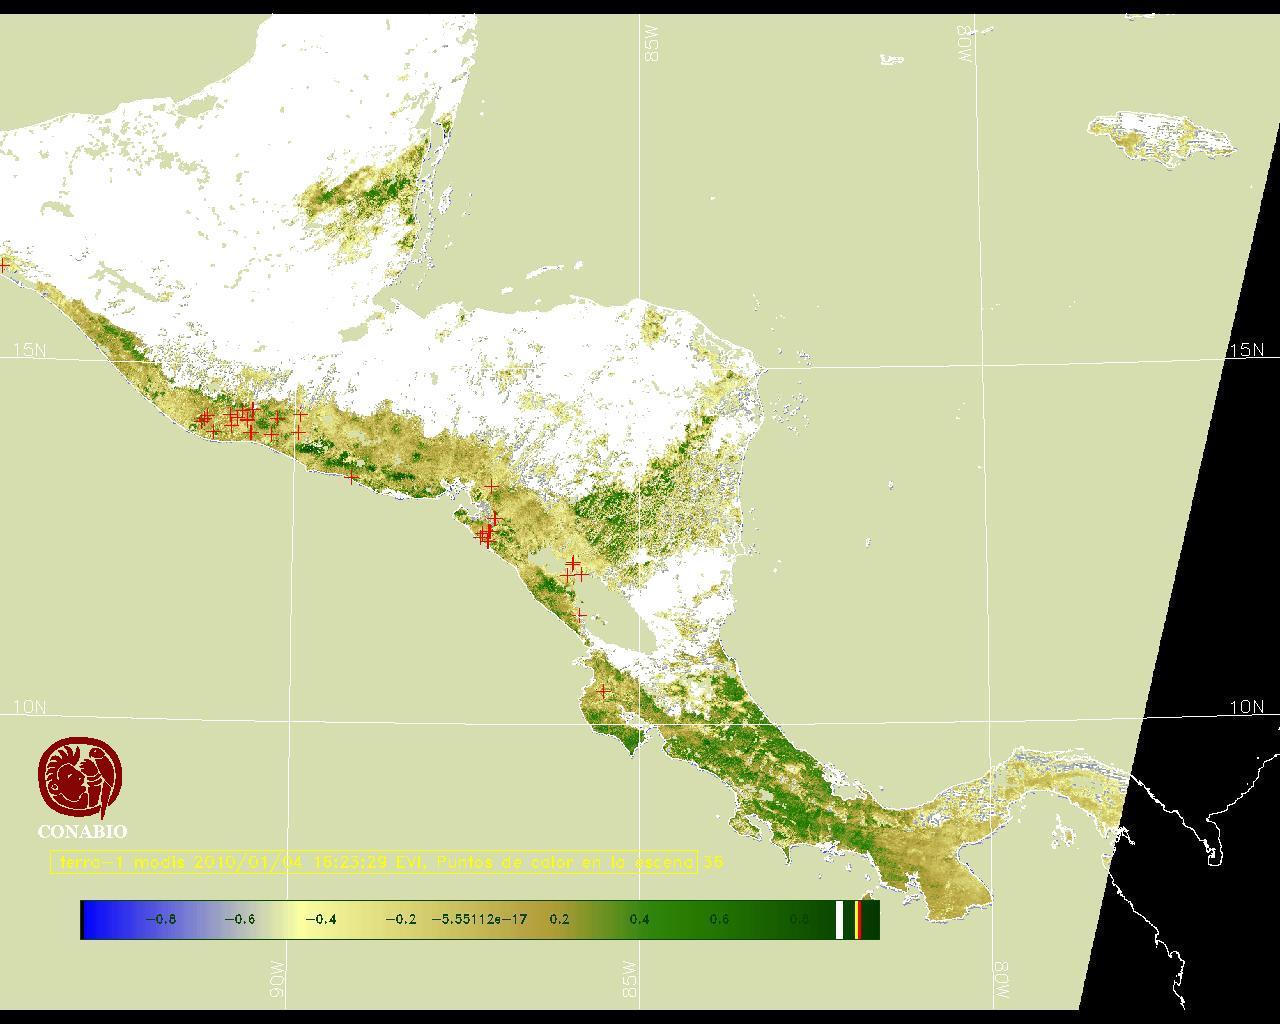Click the 85W longitude label at the top
The image size is (1280, 1024).
653,45
